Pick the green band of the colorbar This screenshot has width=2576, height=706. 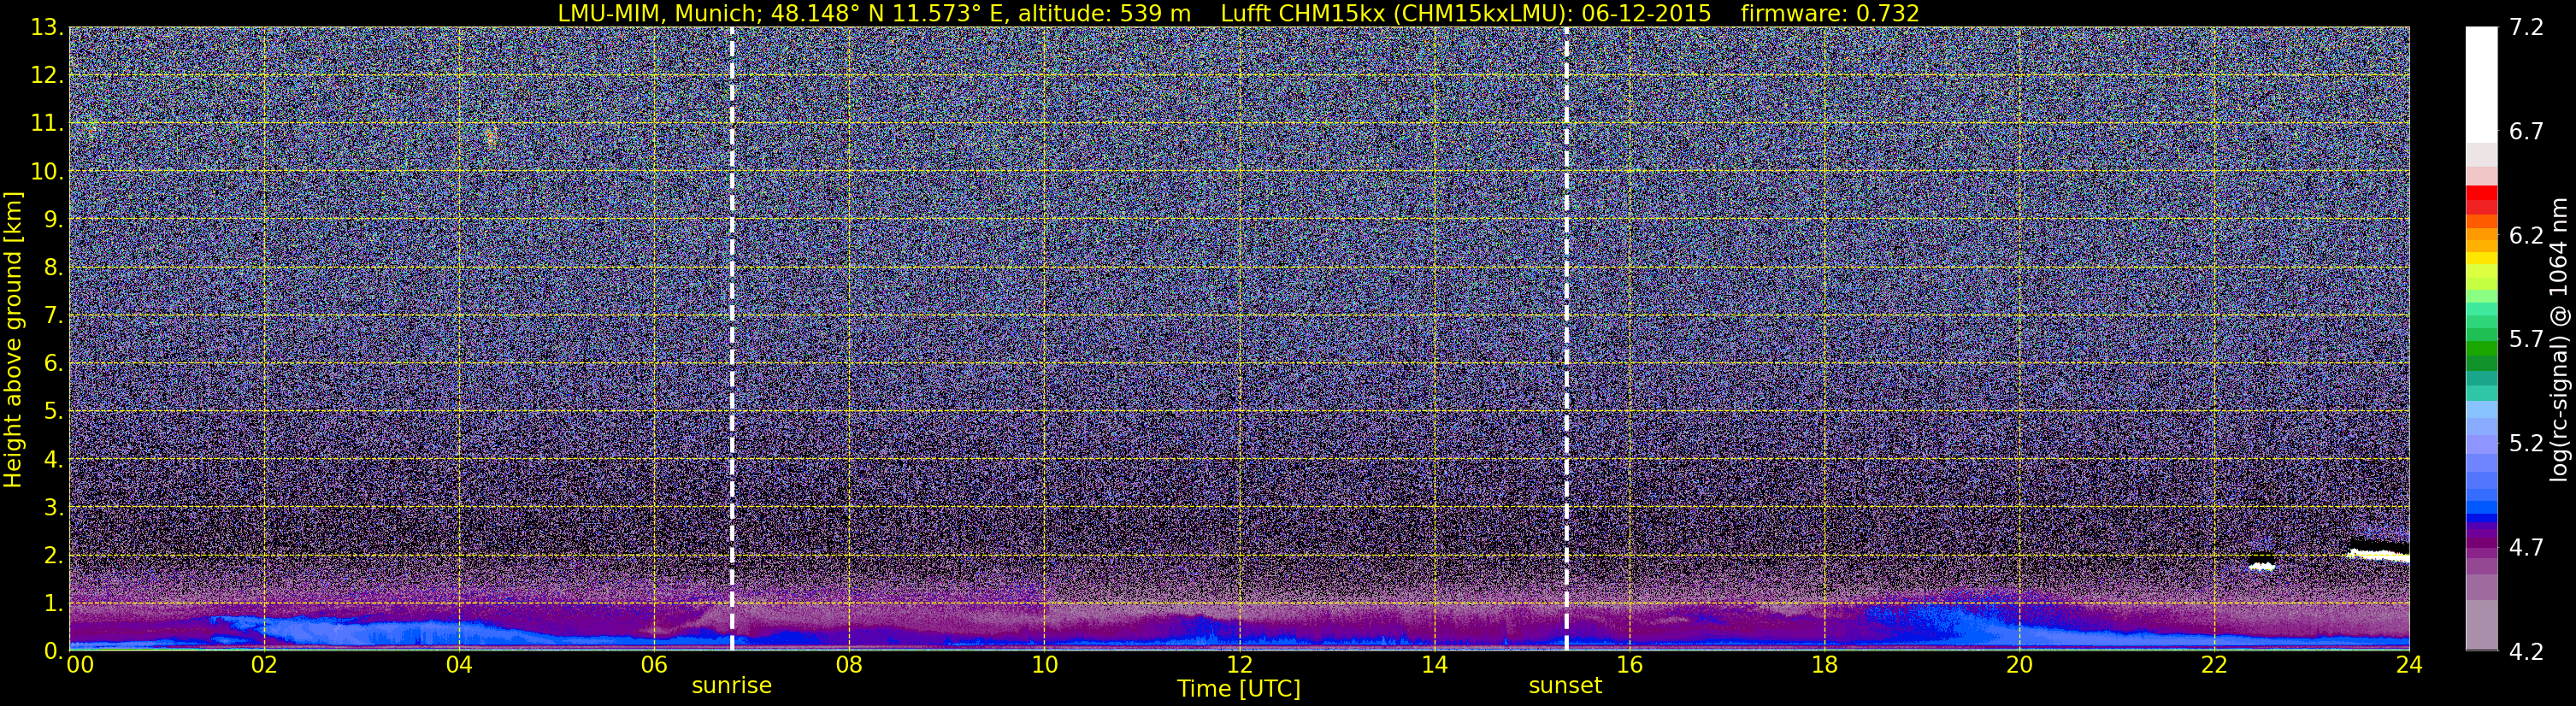2481,350
